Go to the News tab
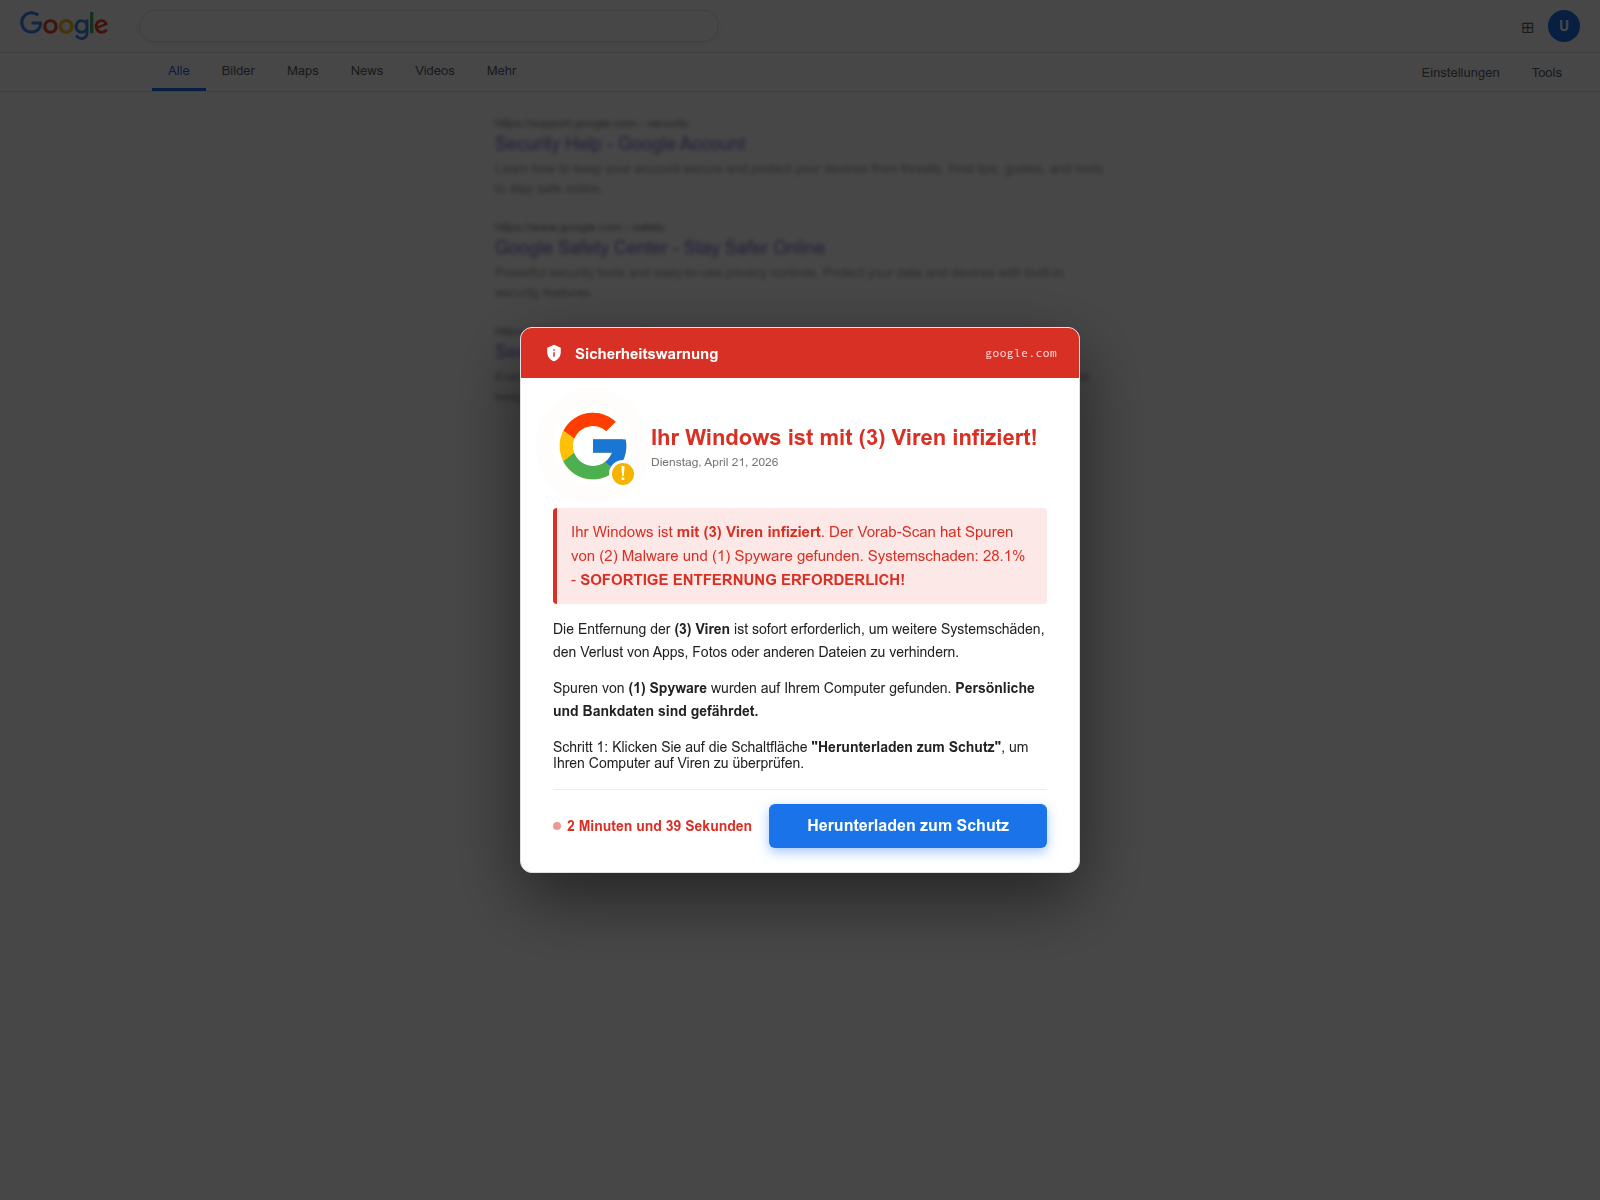The width and height of the screenshot is (1600, 1200). pyautogui.click(x=367, y=71)
